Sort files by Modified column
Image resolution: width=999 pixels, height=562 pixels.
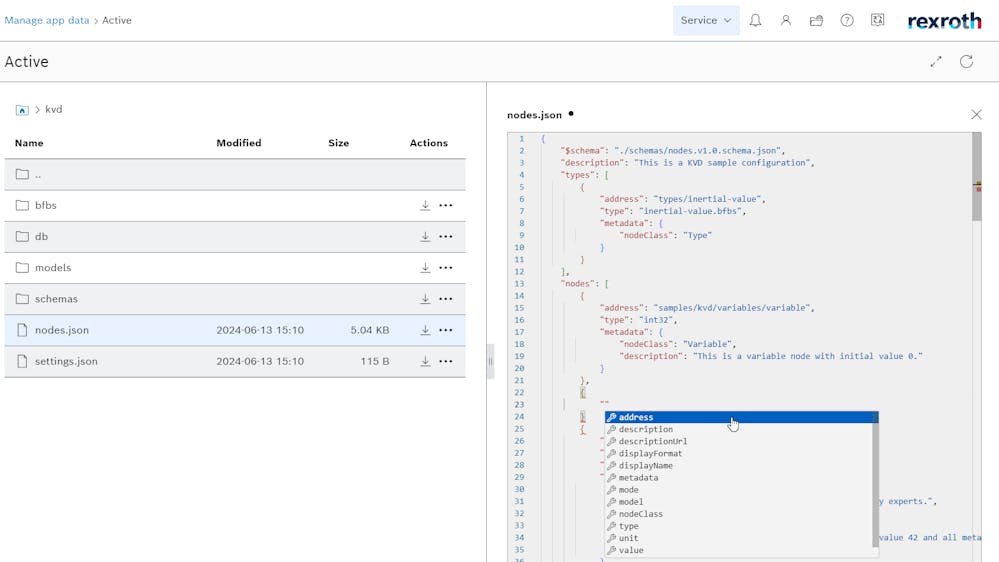point(239,143)
